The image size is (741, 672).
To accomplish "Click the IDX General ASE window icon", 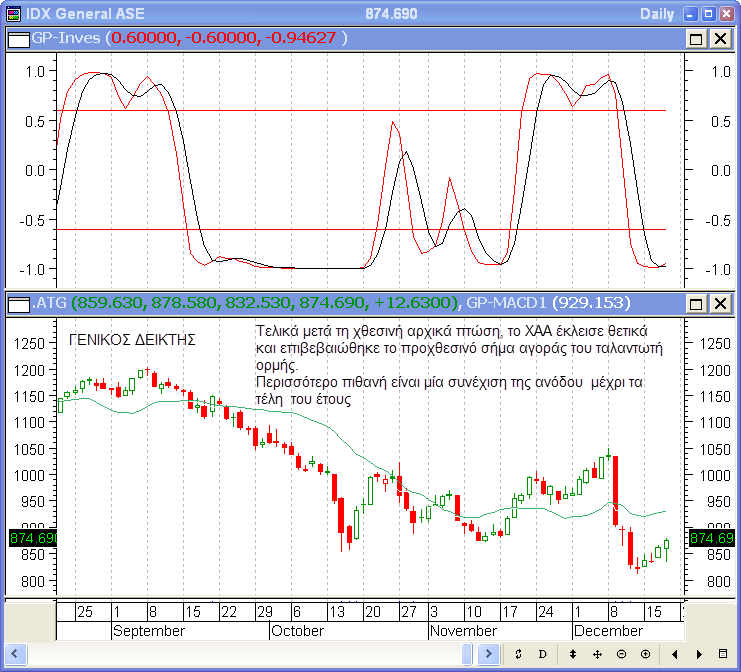I will (x=12, y=13).
